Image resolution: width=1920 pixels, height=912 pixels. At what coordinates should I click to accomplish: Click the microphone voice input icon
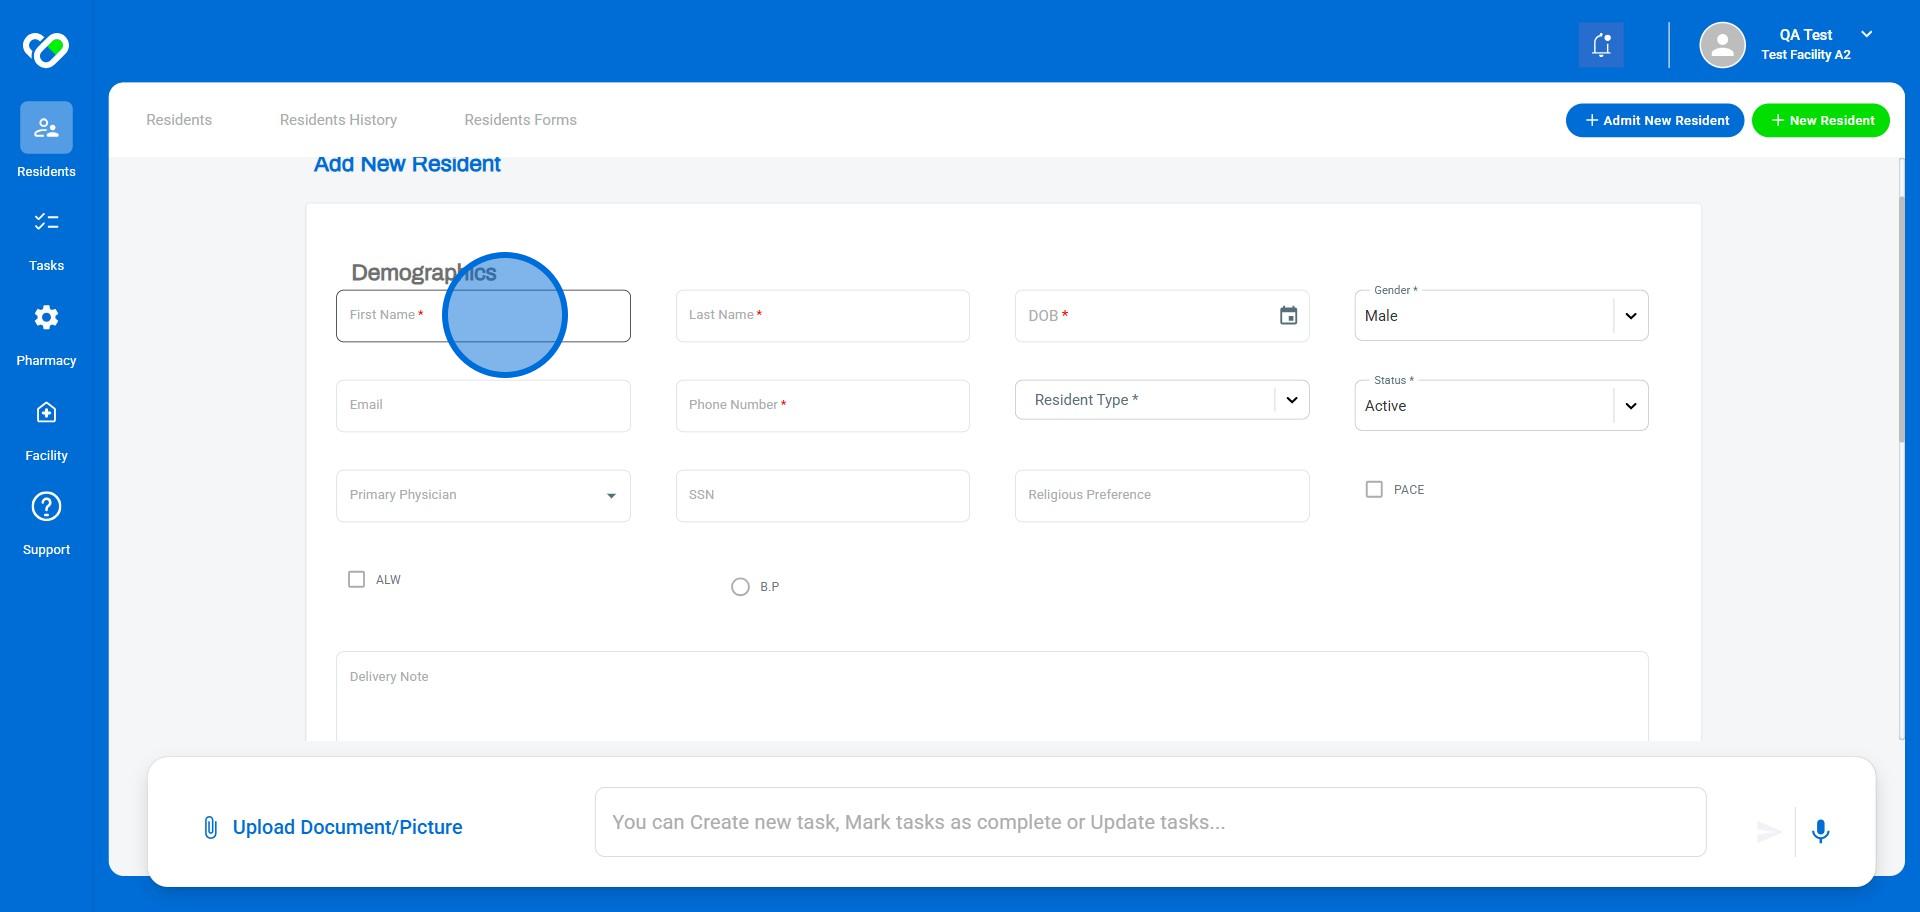coord(1820,831)
